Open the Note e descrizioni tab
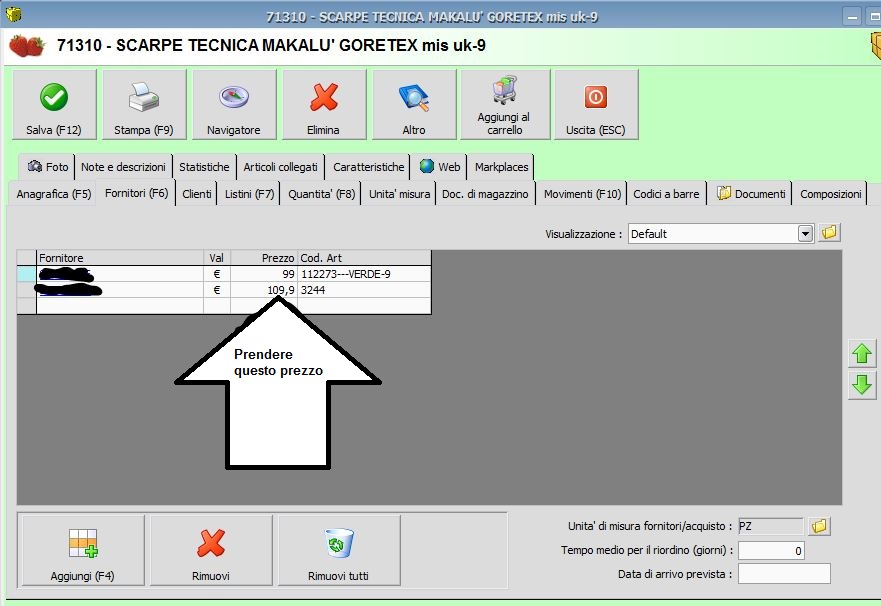The width and height of the screenshot is (881, 606). coord(123,167)
